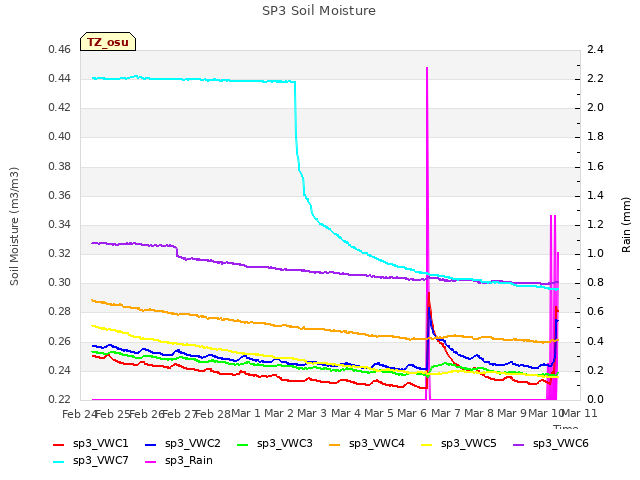Click the sp3_VWC4 orange legend swatch
Image resolution: width=640 pixels, height=480 pixels.
335,444
